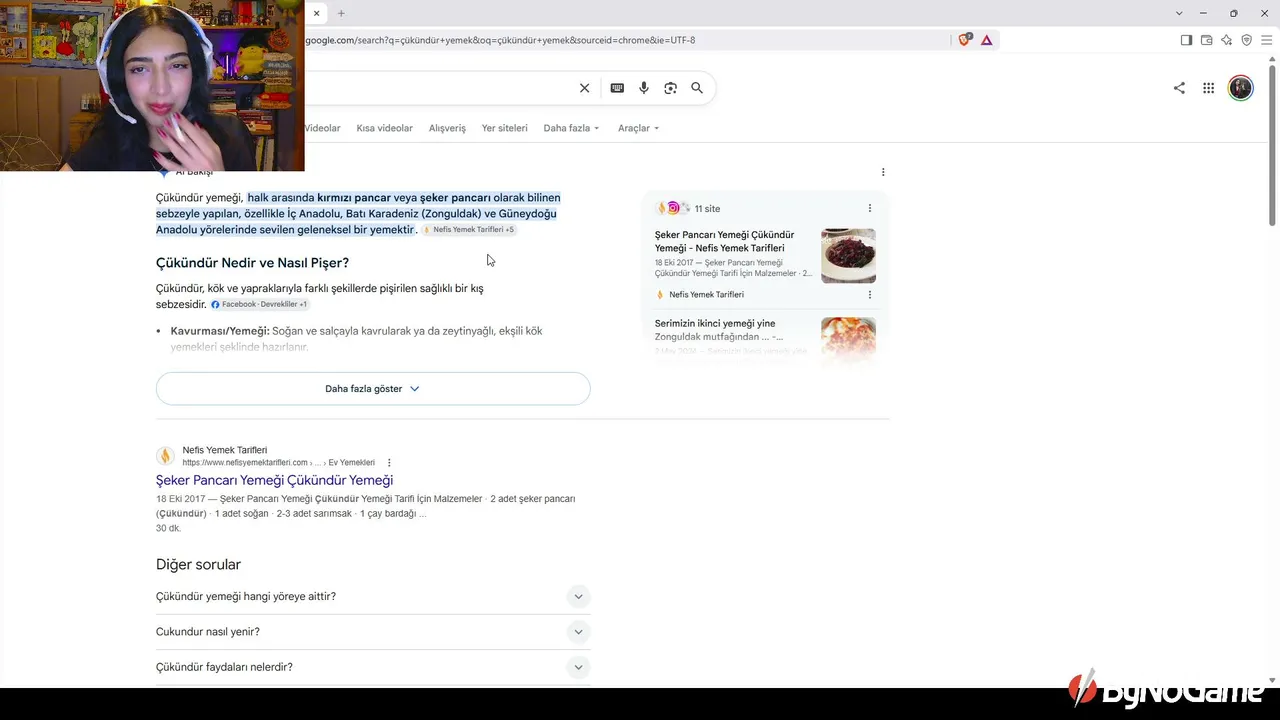The height and width of the screenshot is (720, 1280).
Task: Open Brave Rewards triangle icon
Action: (987, 40)
